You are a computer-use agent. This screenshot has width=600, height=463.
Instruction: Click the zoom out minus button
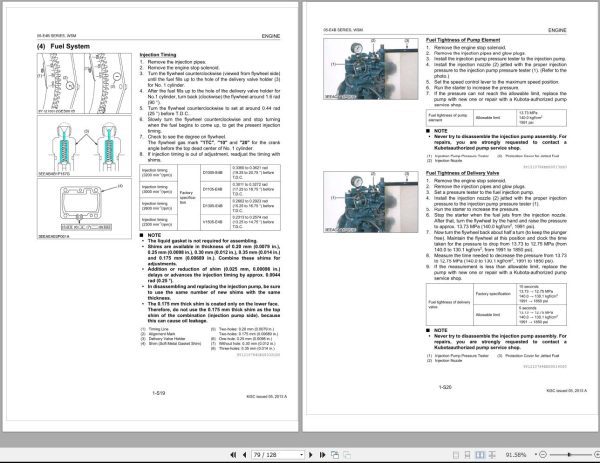[x=543, y=455]
